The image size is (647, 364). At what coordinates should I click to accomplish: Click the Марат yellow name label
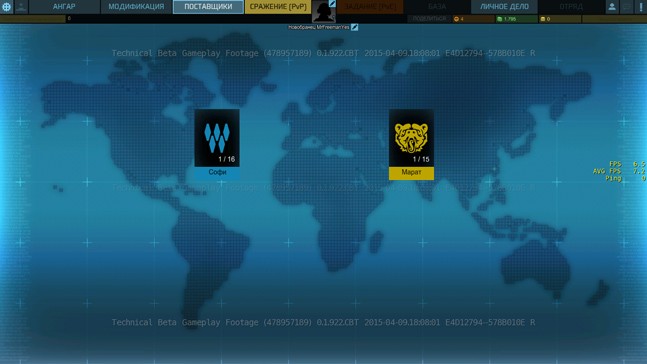tap(411, 173)
